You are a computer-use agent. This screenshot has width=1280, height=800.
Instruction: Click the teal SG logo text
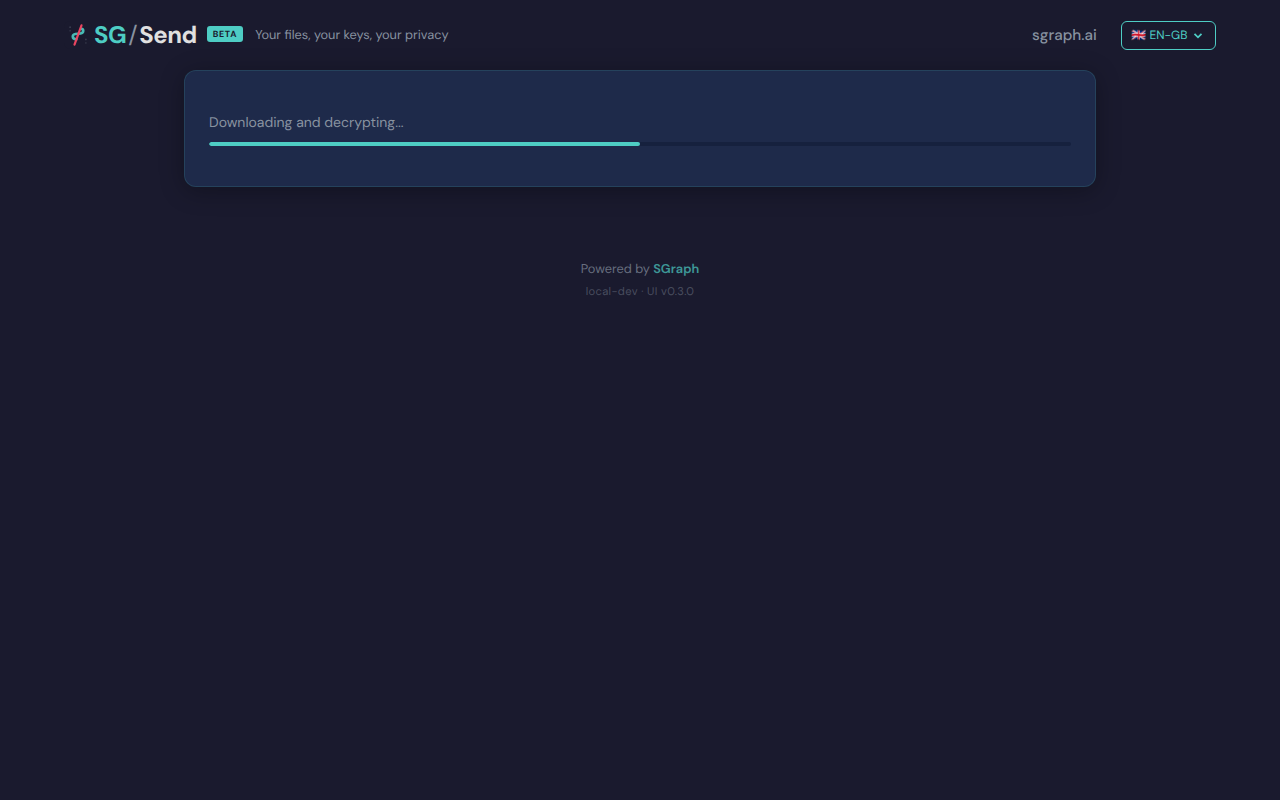coord(110,35)
